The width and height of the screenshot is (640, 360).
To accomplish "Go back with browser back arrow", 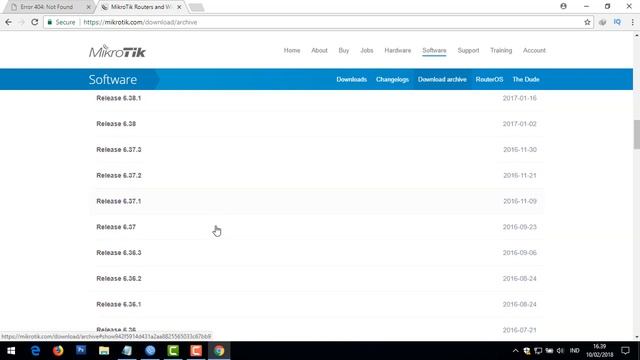I will point(9,22).
